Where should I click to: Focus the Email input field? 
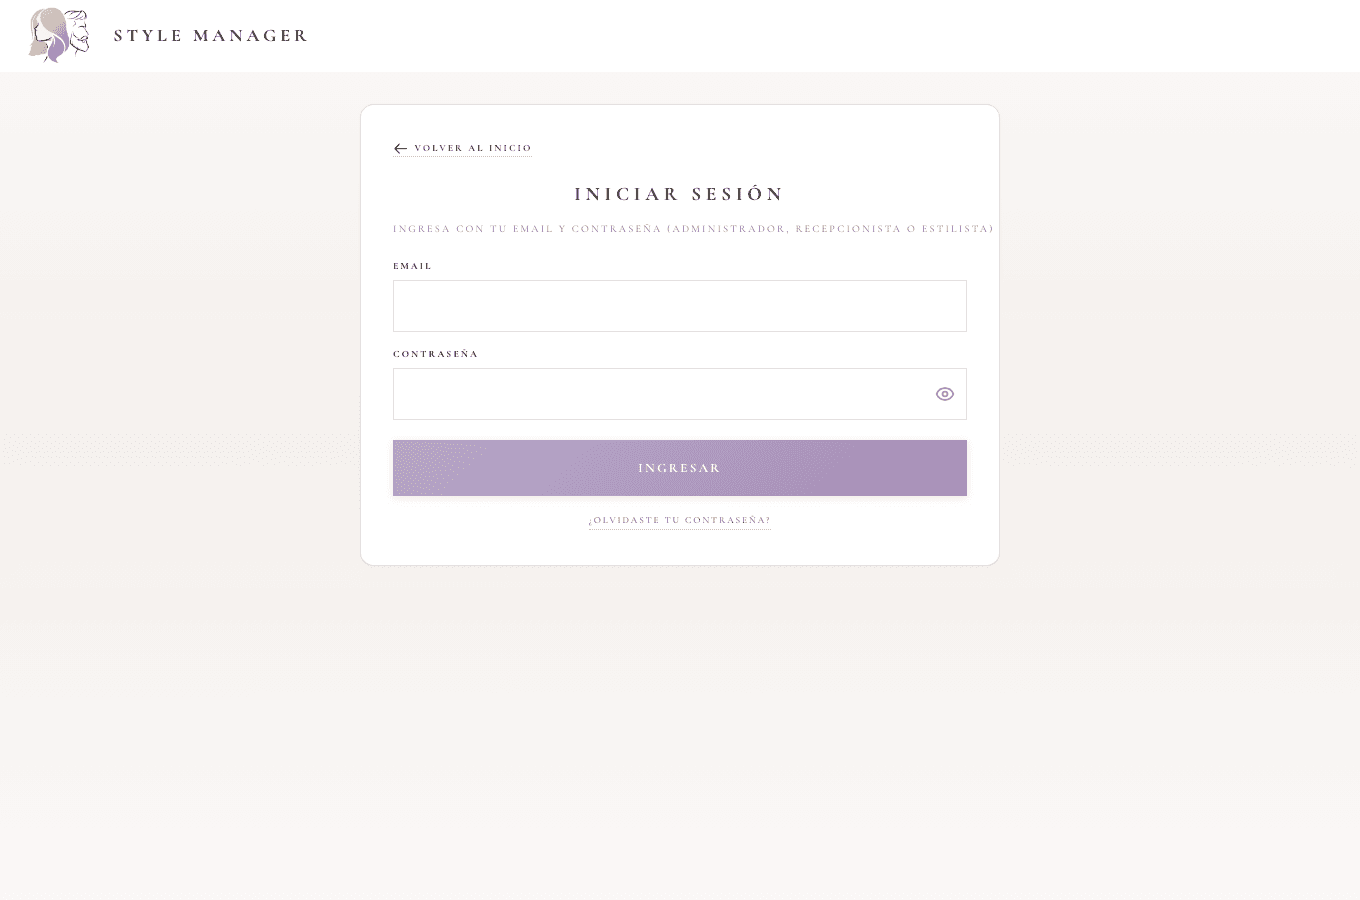pos(679,306)
